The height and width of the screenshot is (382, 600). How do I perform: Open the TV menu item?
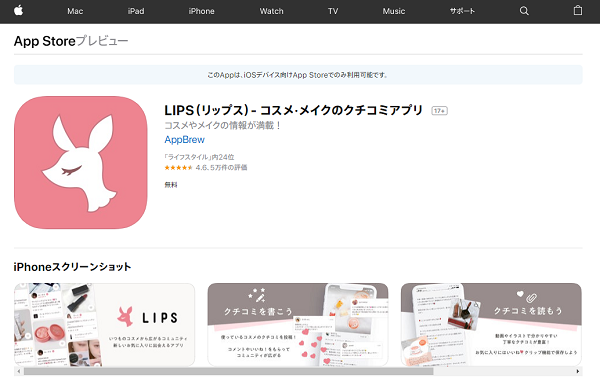pyautogui.click(x=333, y=11)
